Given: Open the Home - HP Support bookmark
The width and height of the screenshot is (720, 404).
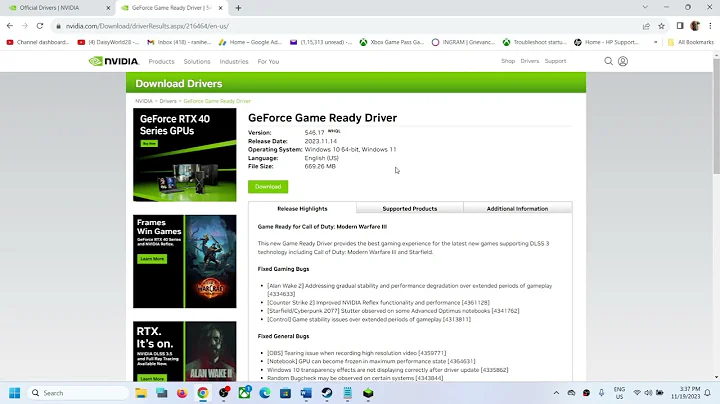Looking at the screenshot, I should tap(606, 42).
